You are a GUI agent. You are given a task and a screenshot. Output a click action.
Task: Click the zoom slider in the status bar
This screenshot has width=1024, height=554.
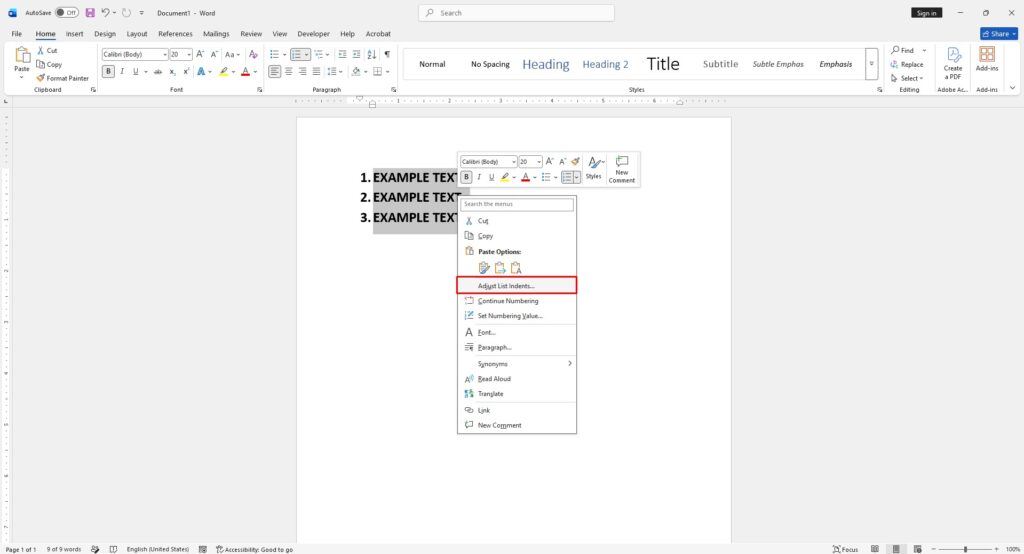(965, 549)
